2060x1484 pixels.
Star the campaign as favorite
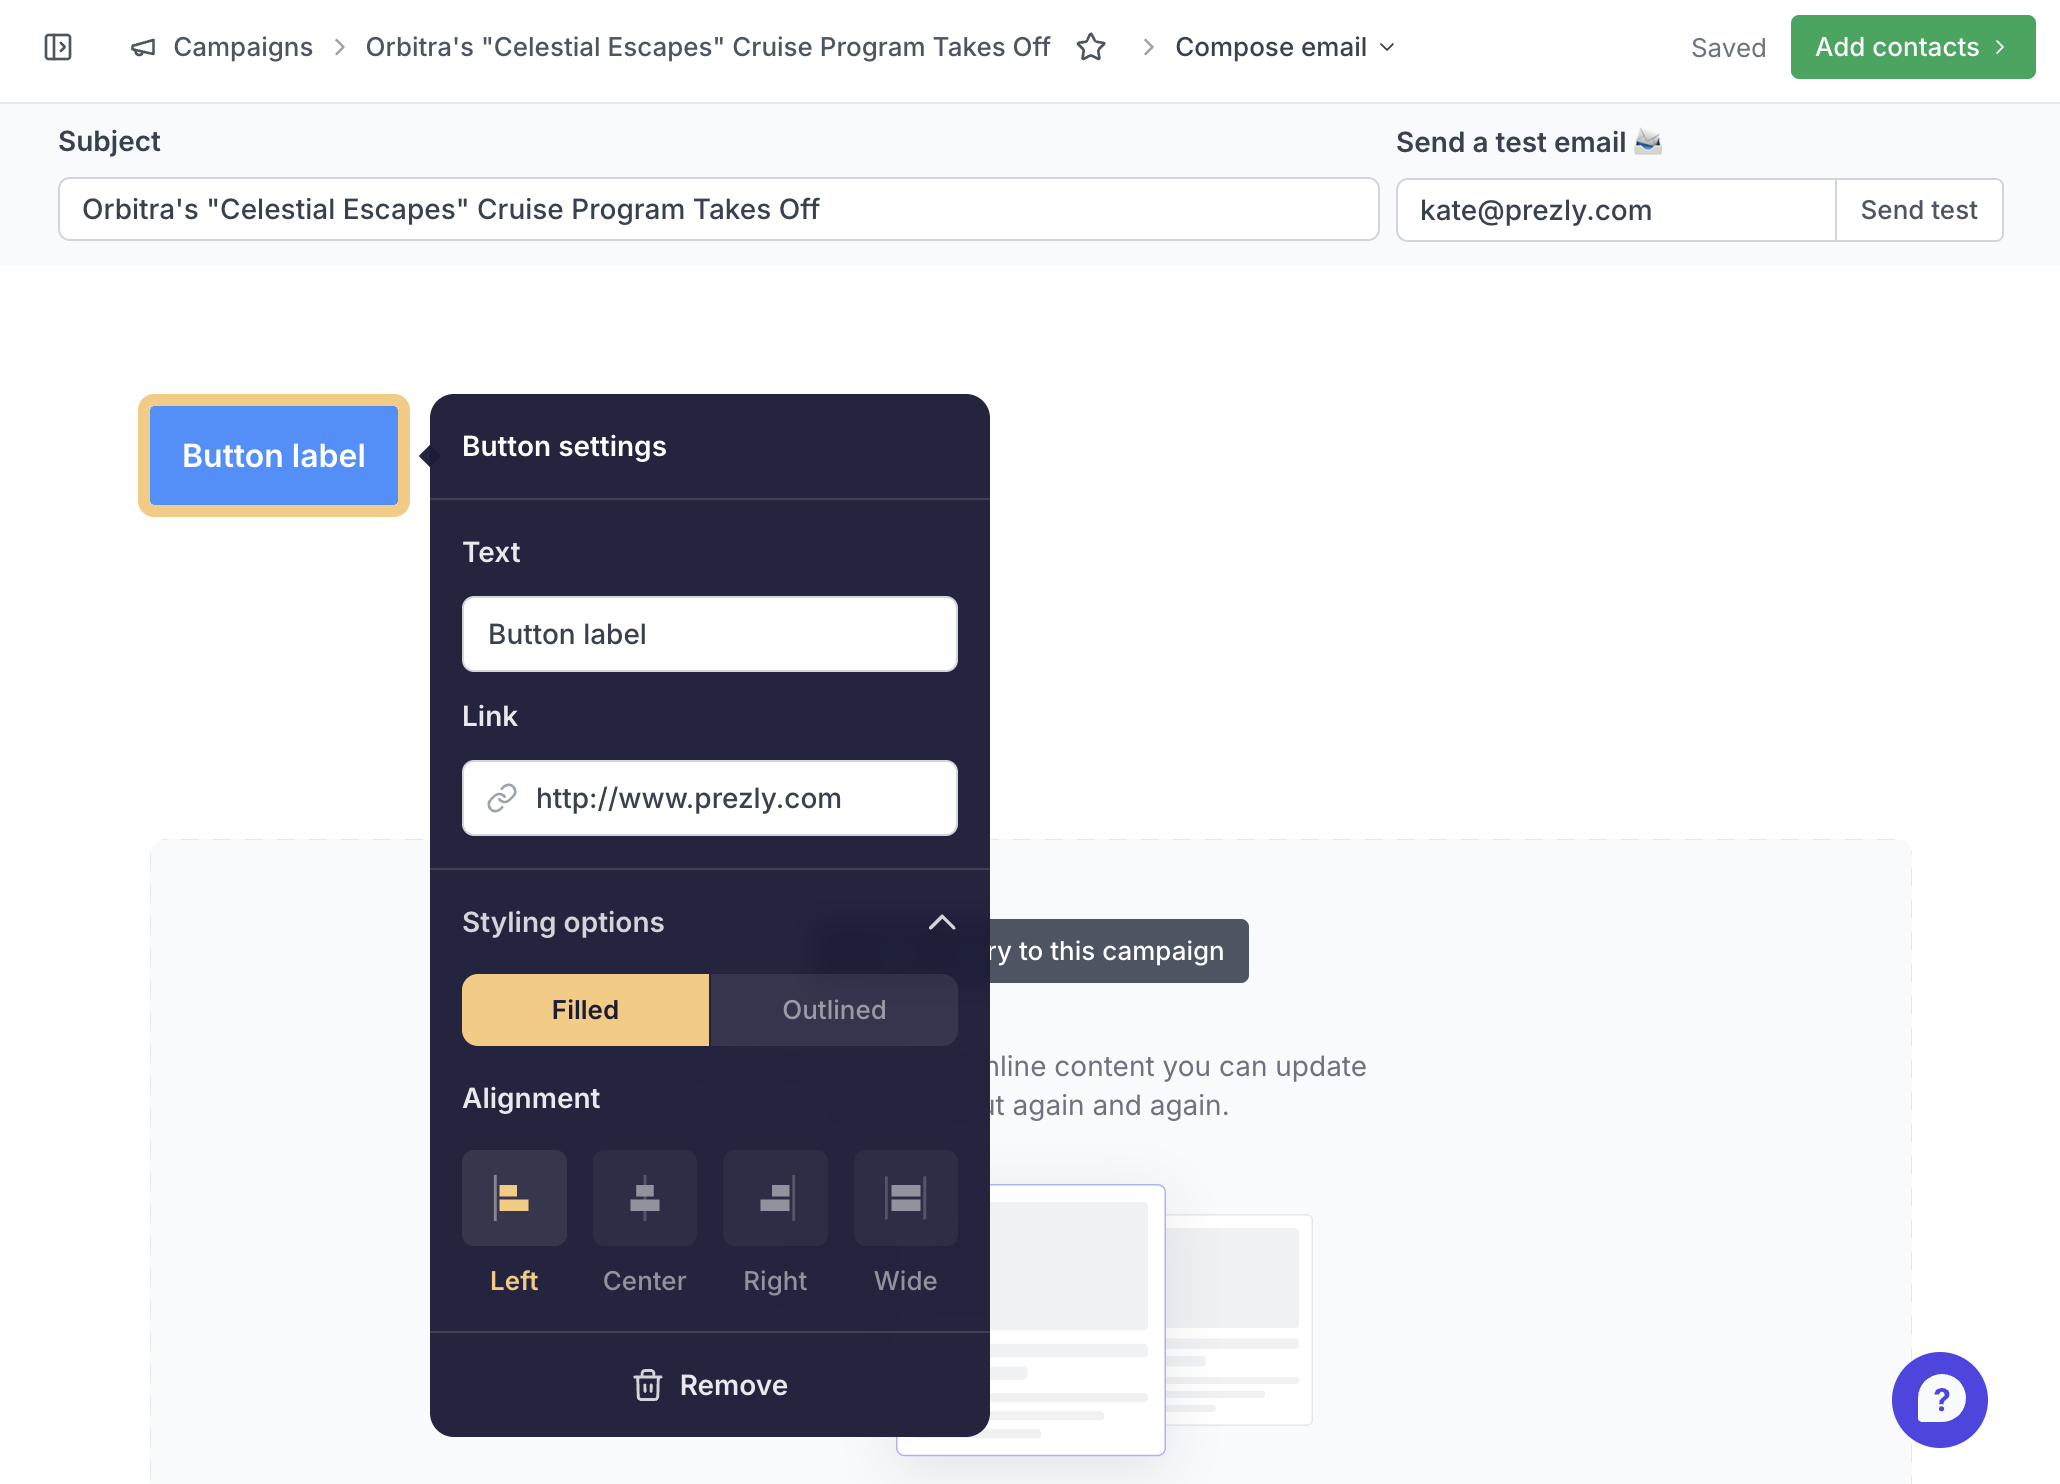pos(1091,47)
